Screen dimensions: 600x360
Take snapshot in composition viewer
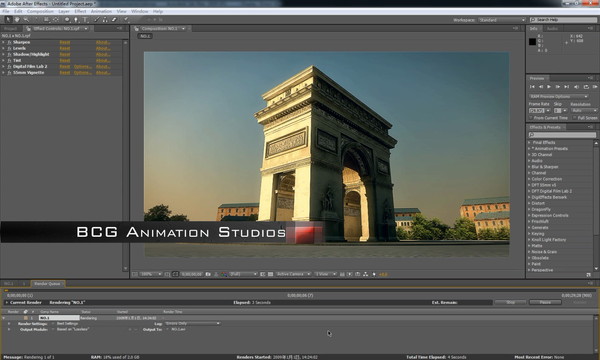point(208,274)
